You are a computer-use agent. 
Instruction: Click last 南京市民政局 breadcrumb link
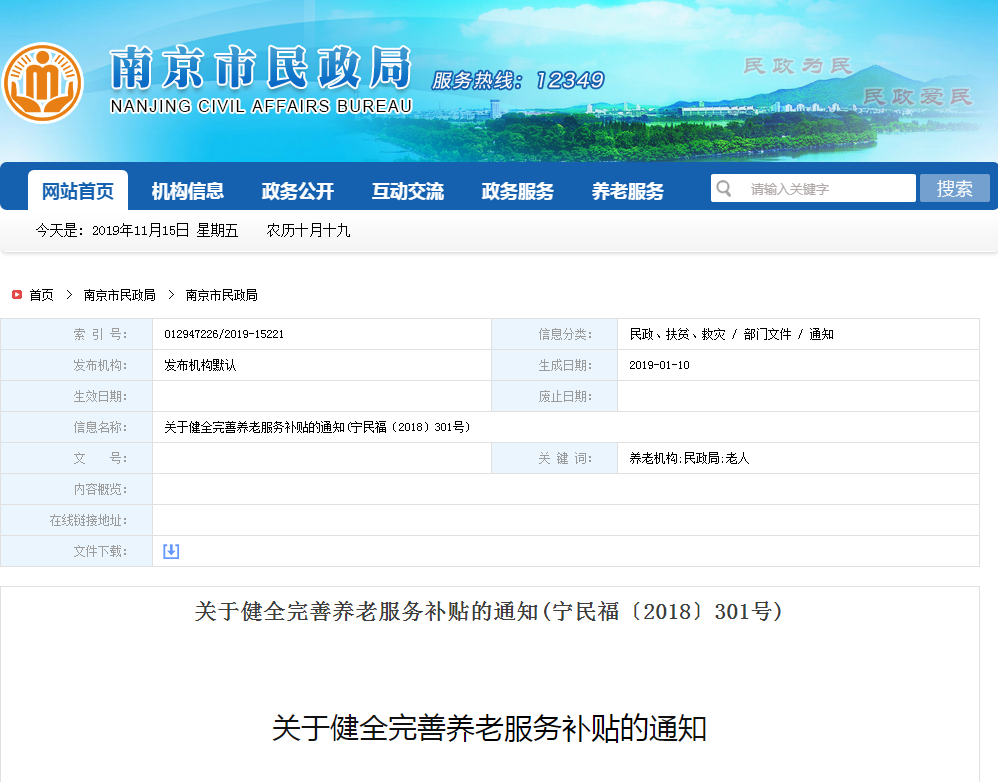(x=221, y=295)
